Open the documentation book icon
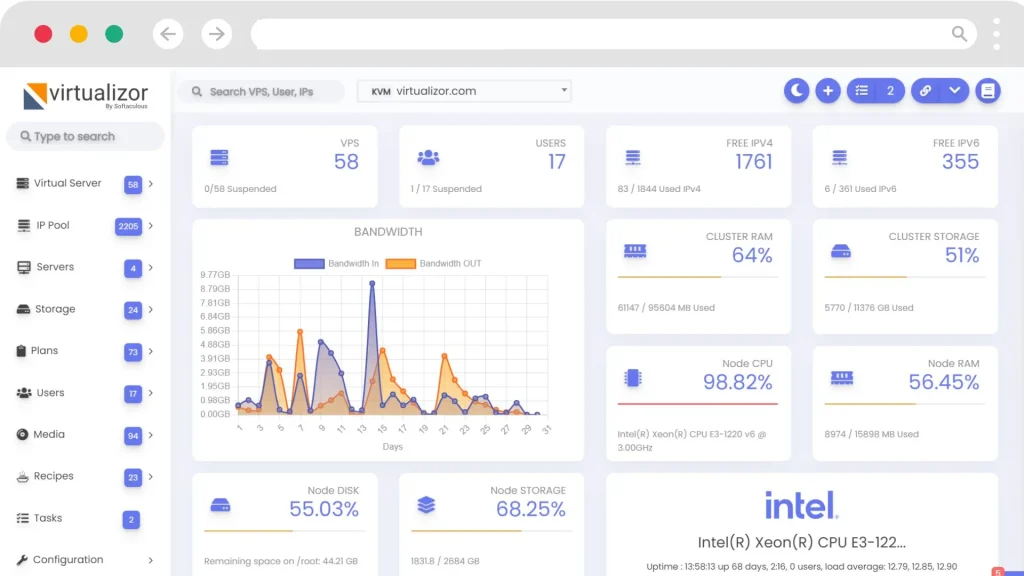 pos(988,91)
